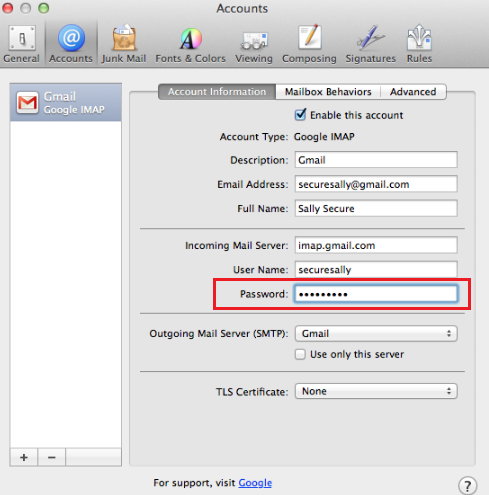Switch to Mailbox Behaviors tab
The width and height of the screenshot is (489, 495).
point(328,92)
